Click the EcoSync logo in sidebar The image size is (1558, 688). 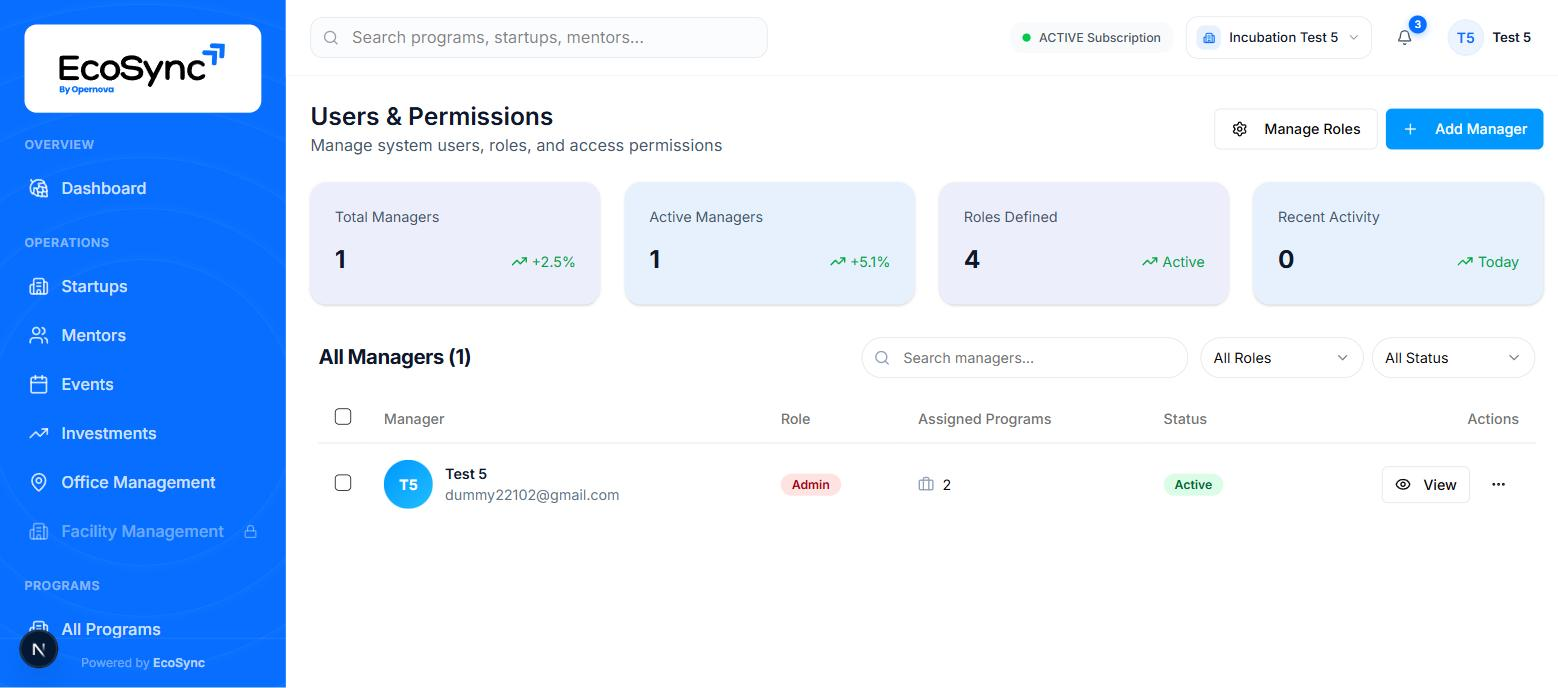coord(142,68)
